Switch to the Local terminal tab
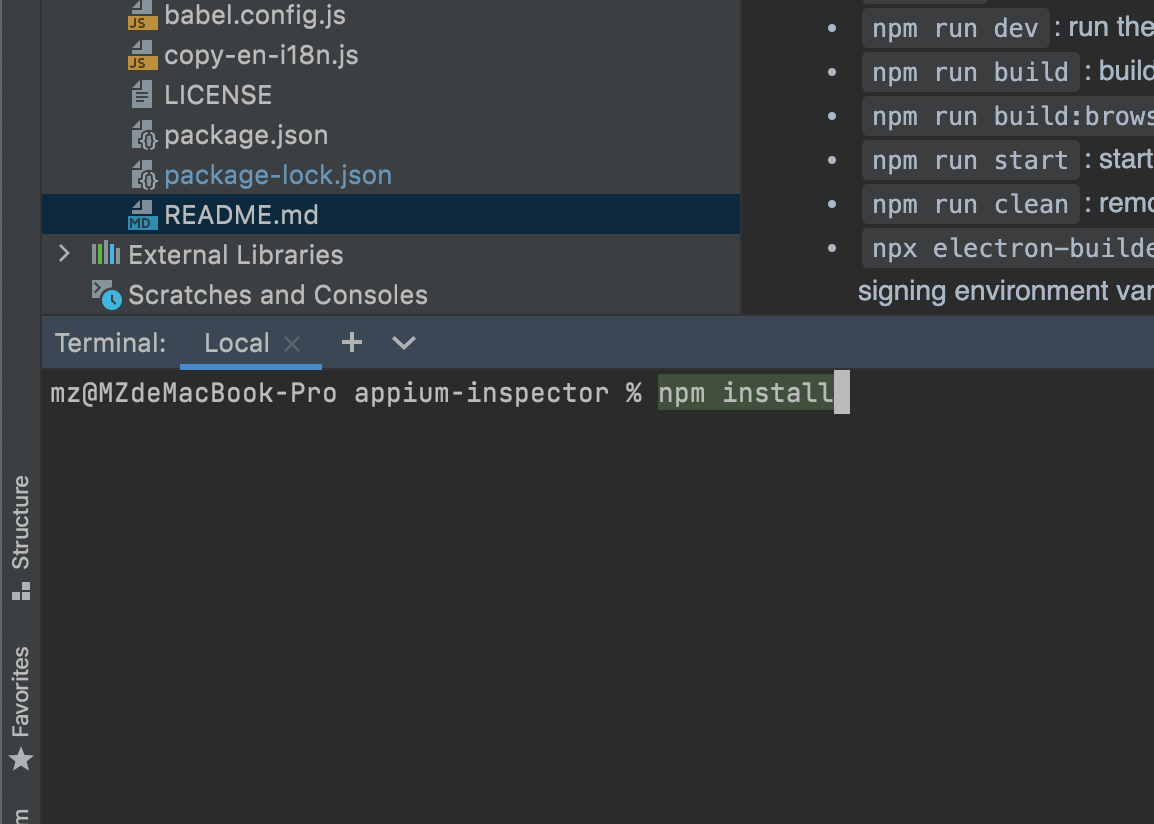This screenshot has width=1154, height=824. pyautogui.click(x=236, y=343)
